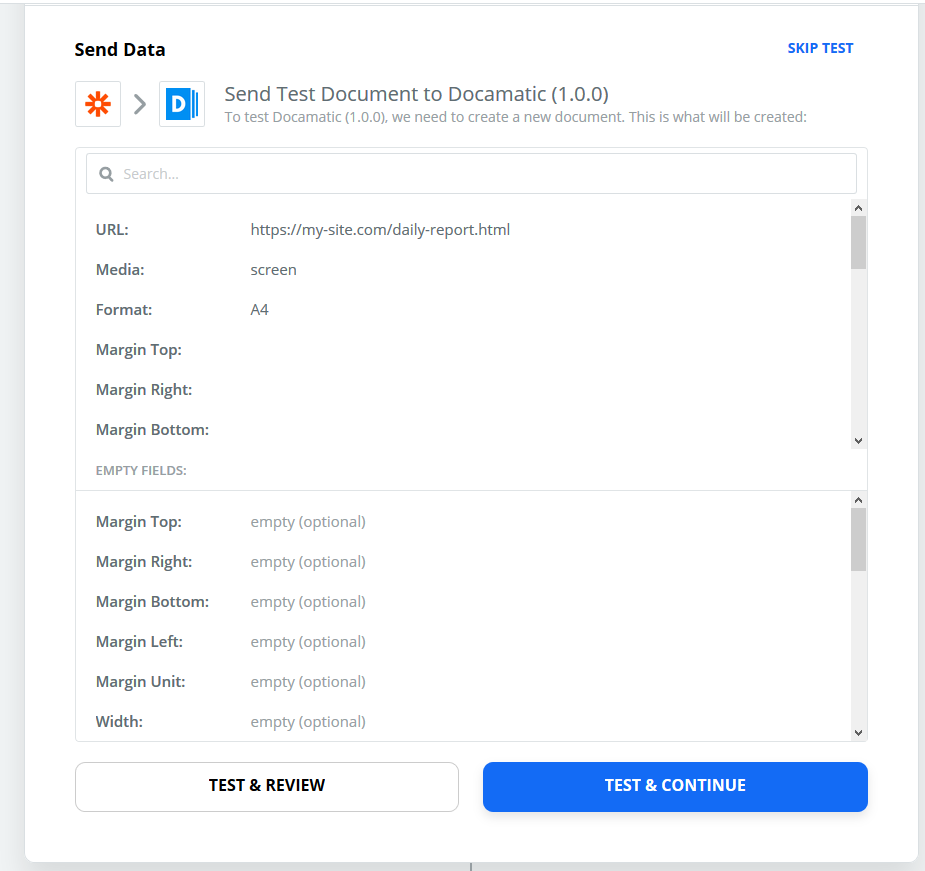Click "empty (optional)" value beside Width
Viewport: 925px width, 871px height.
point(308,722)
